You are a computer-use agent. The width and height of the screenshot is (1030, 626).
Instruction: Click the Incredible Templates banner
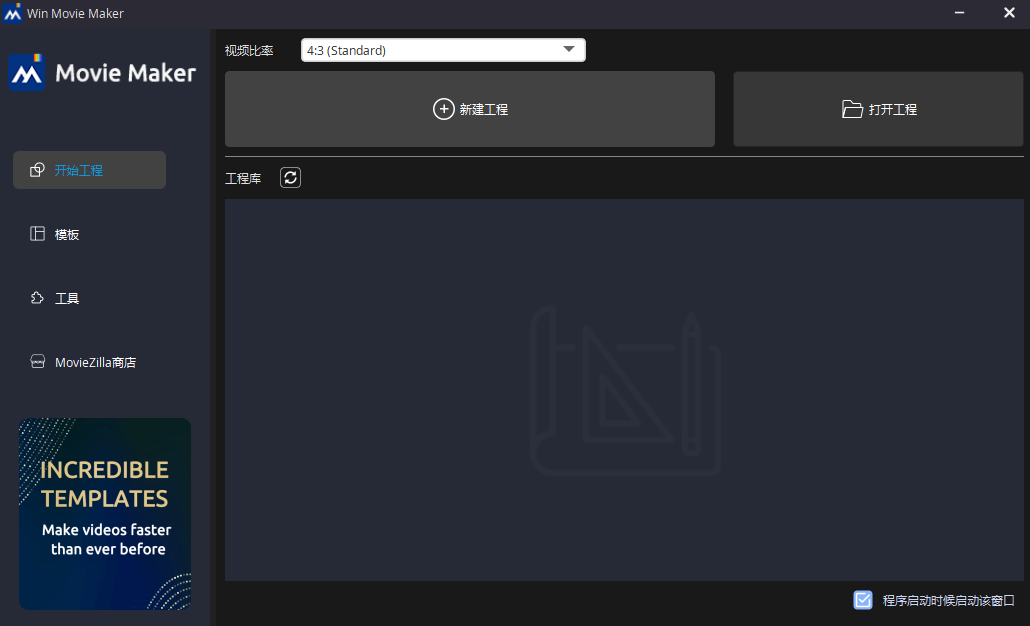105,514
